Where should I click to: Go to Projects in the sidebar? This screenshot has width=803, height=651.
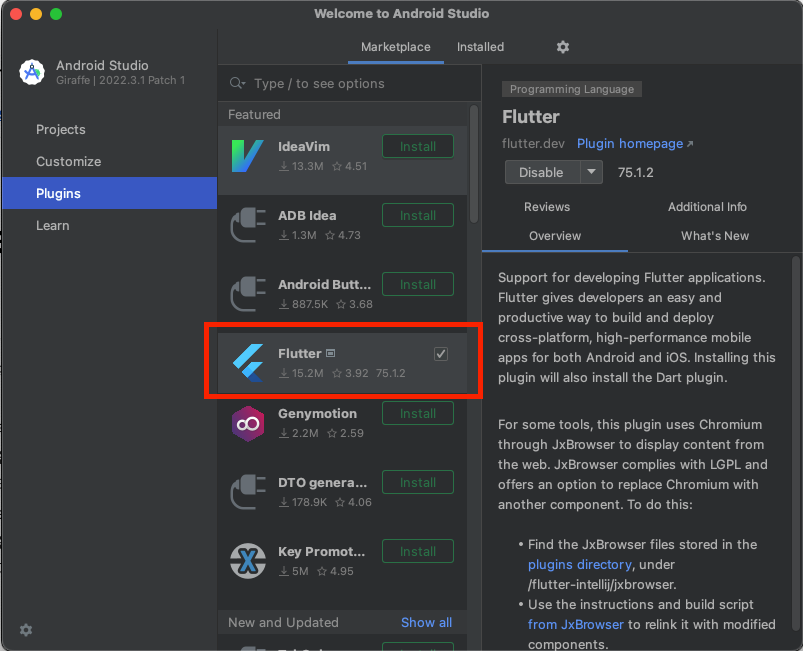point(110,130)
